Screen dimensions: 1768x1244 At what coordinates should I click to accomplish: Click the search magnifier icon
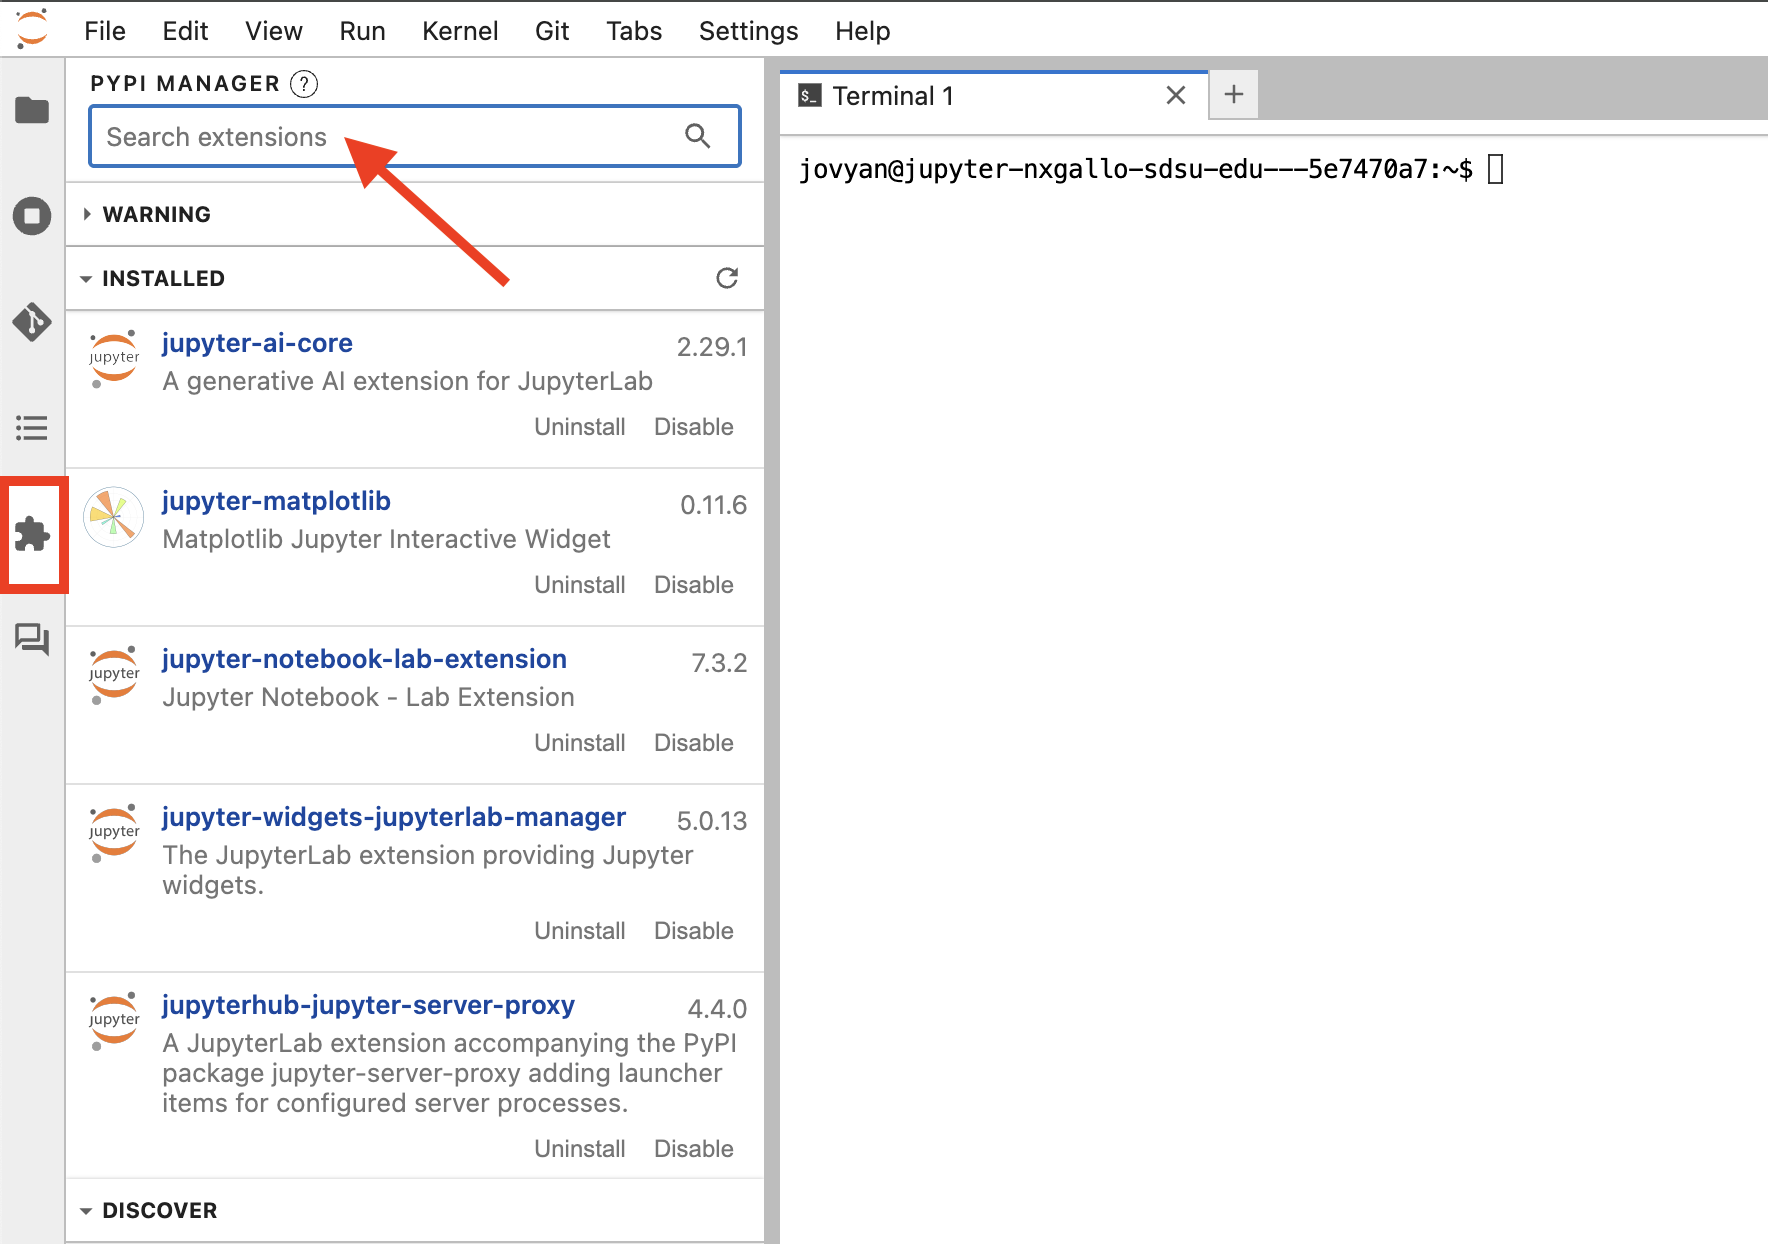click(698, 136)
